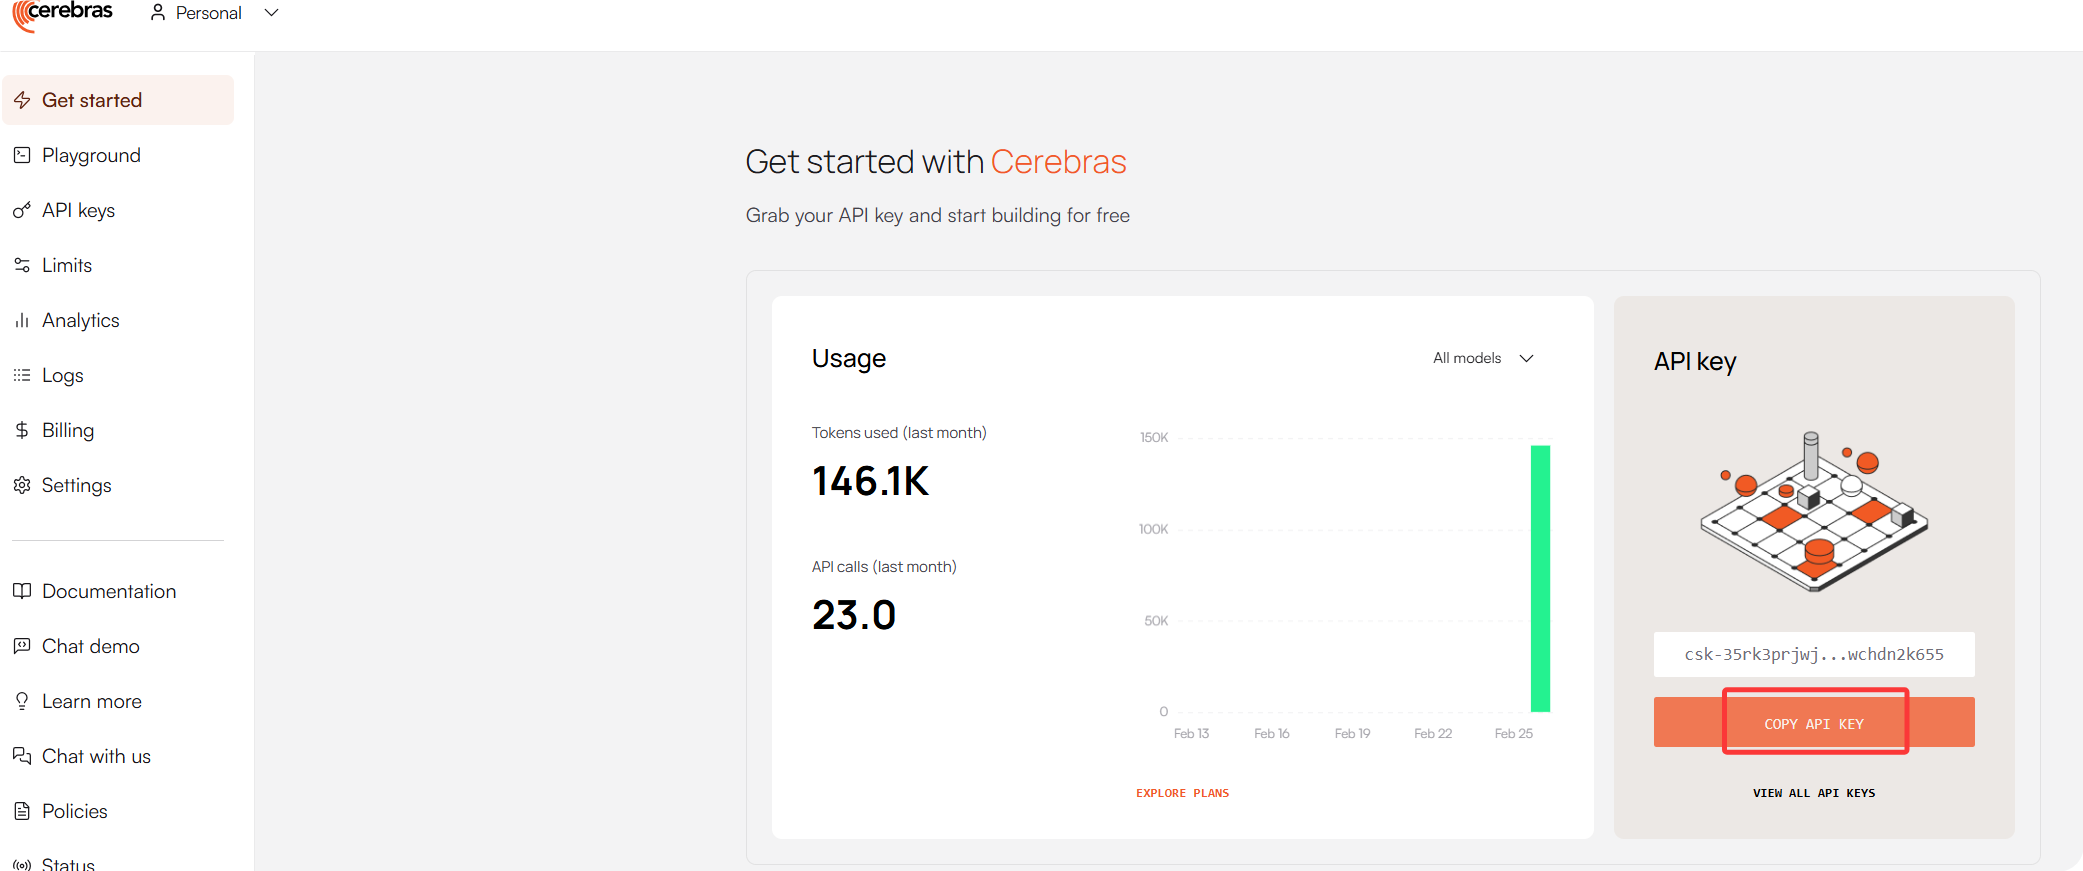Click the key icon for API keys
This screenshot has height=871, width=2083.
(22, 210)
